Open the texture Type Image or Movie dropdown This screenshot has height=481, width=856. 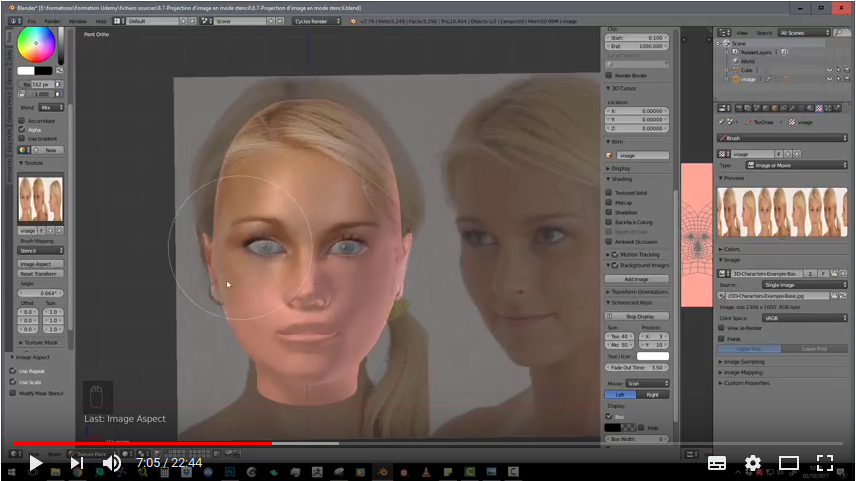click(x=796, y=165)
